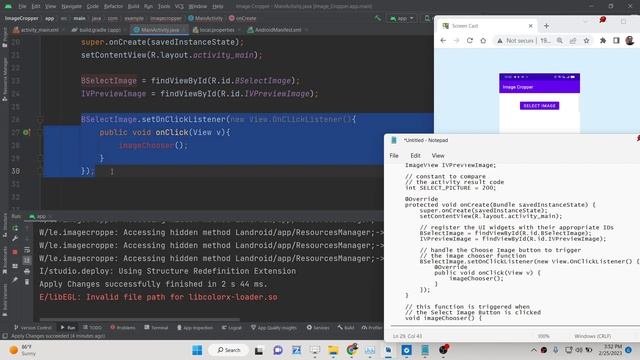Click the Windows Start button
Screen dimensions: 640x360
[197, 350]
